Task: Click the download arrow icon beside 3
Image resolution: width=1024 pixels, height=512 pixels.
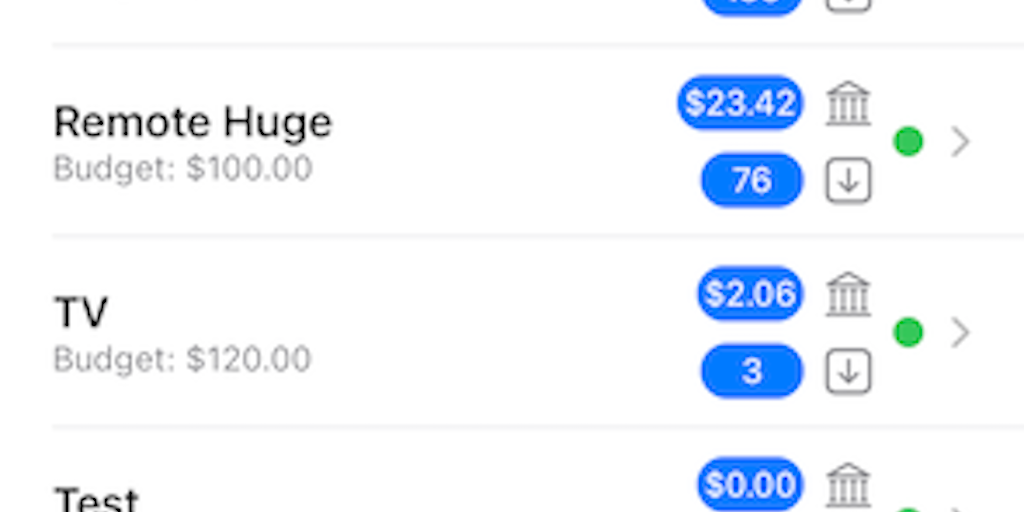Action: (x=848, y=372)
